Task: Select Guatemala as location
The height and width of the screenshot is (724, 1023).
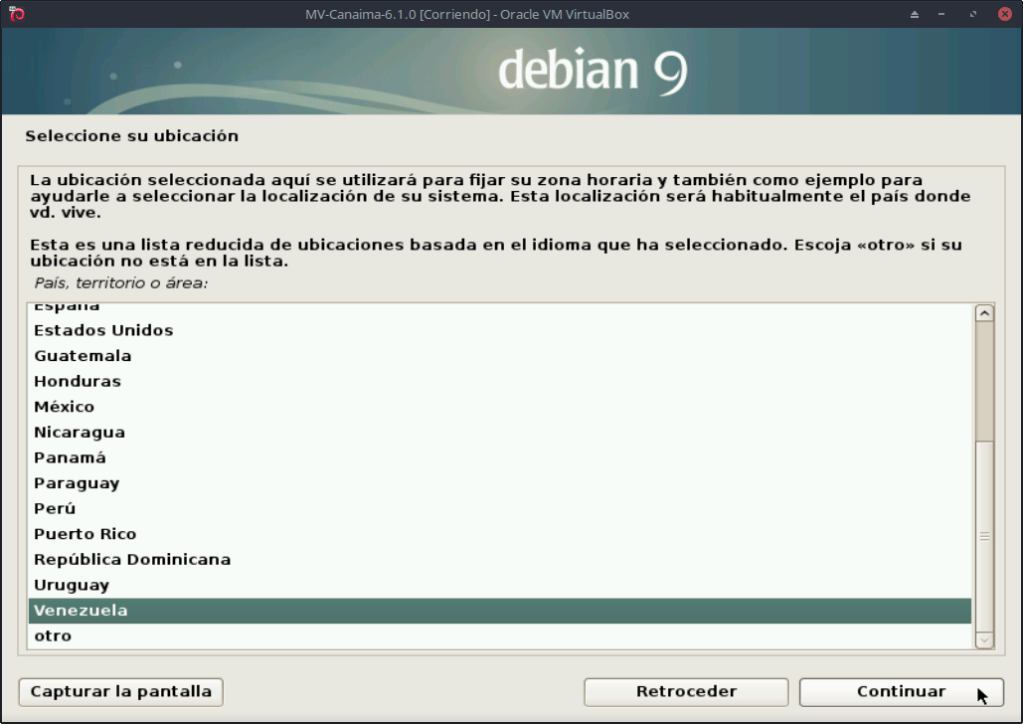Action: [x=82, y=356]
